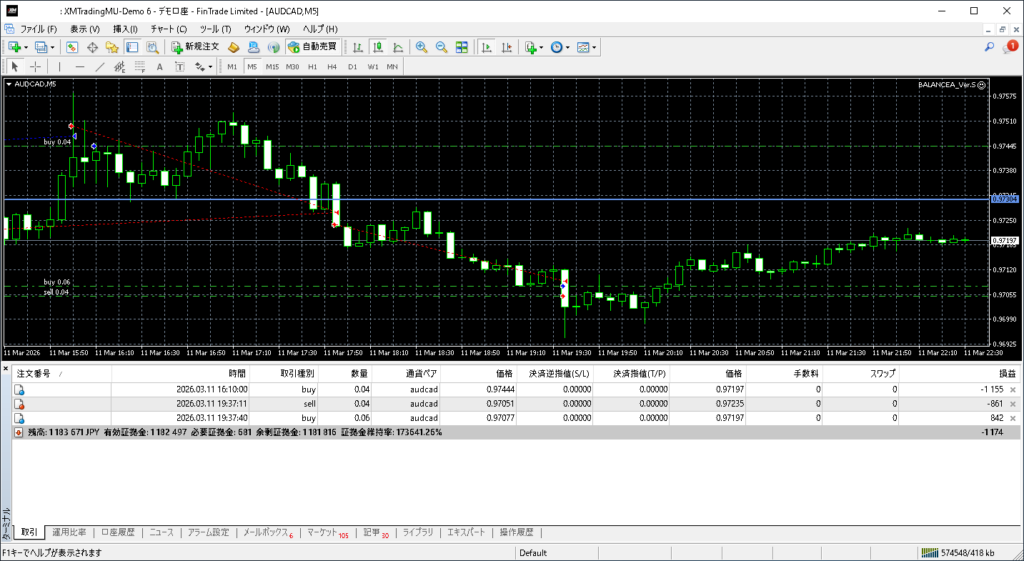Expand the new chart dropdown arrow
This screenshot has height=561, width=1024.
point(26,47)
